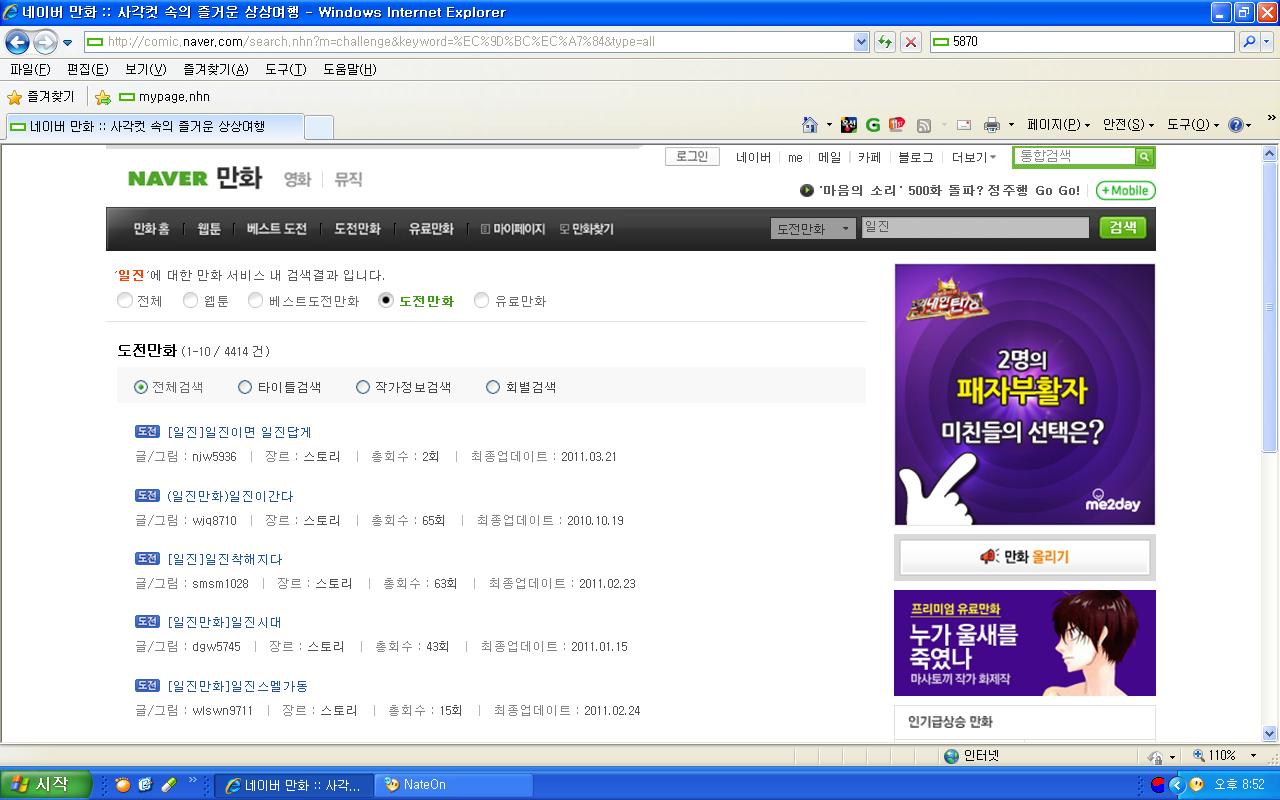Select the 웹툰 radio button
1280x800 pixels.
tap(190, 300)
